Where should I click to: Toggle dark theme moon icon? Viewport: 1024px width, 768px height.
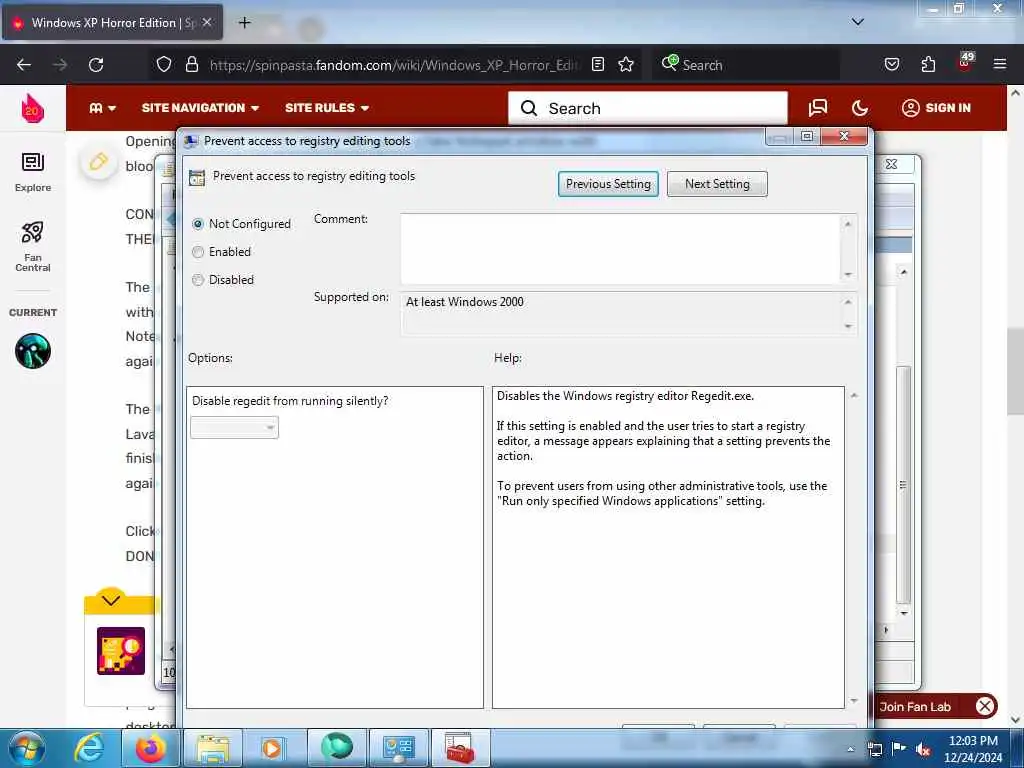tap(860, 108)
